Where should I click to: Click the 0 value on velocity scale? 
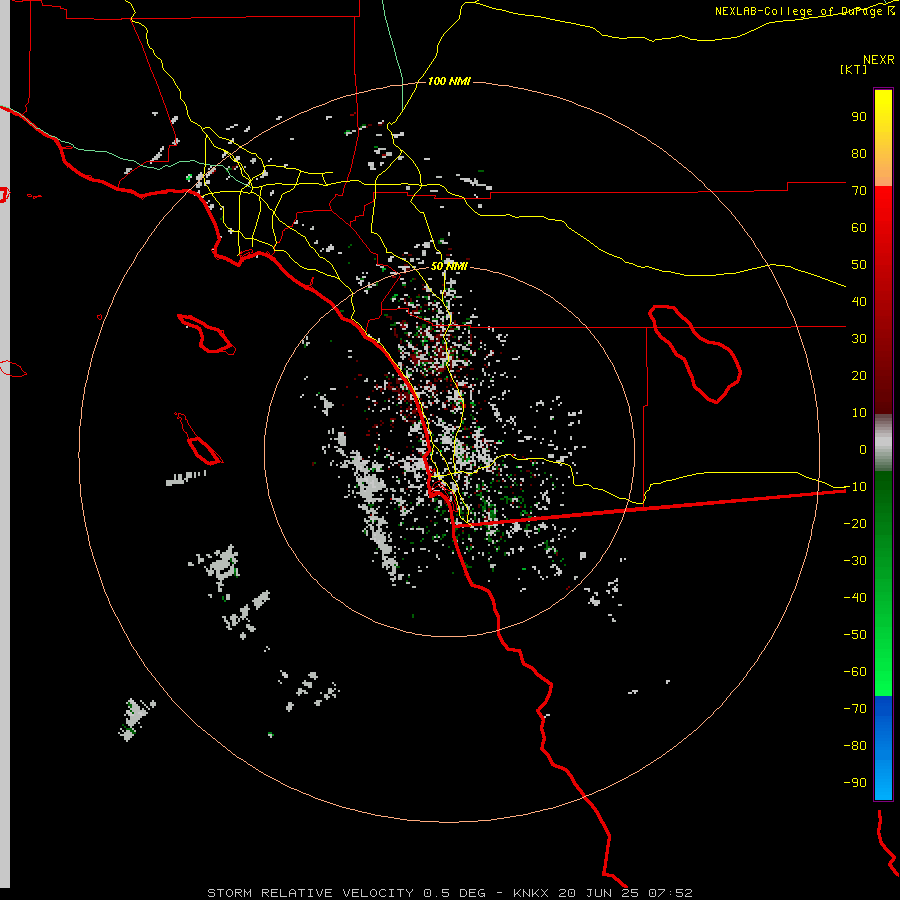coord(863,449)
